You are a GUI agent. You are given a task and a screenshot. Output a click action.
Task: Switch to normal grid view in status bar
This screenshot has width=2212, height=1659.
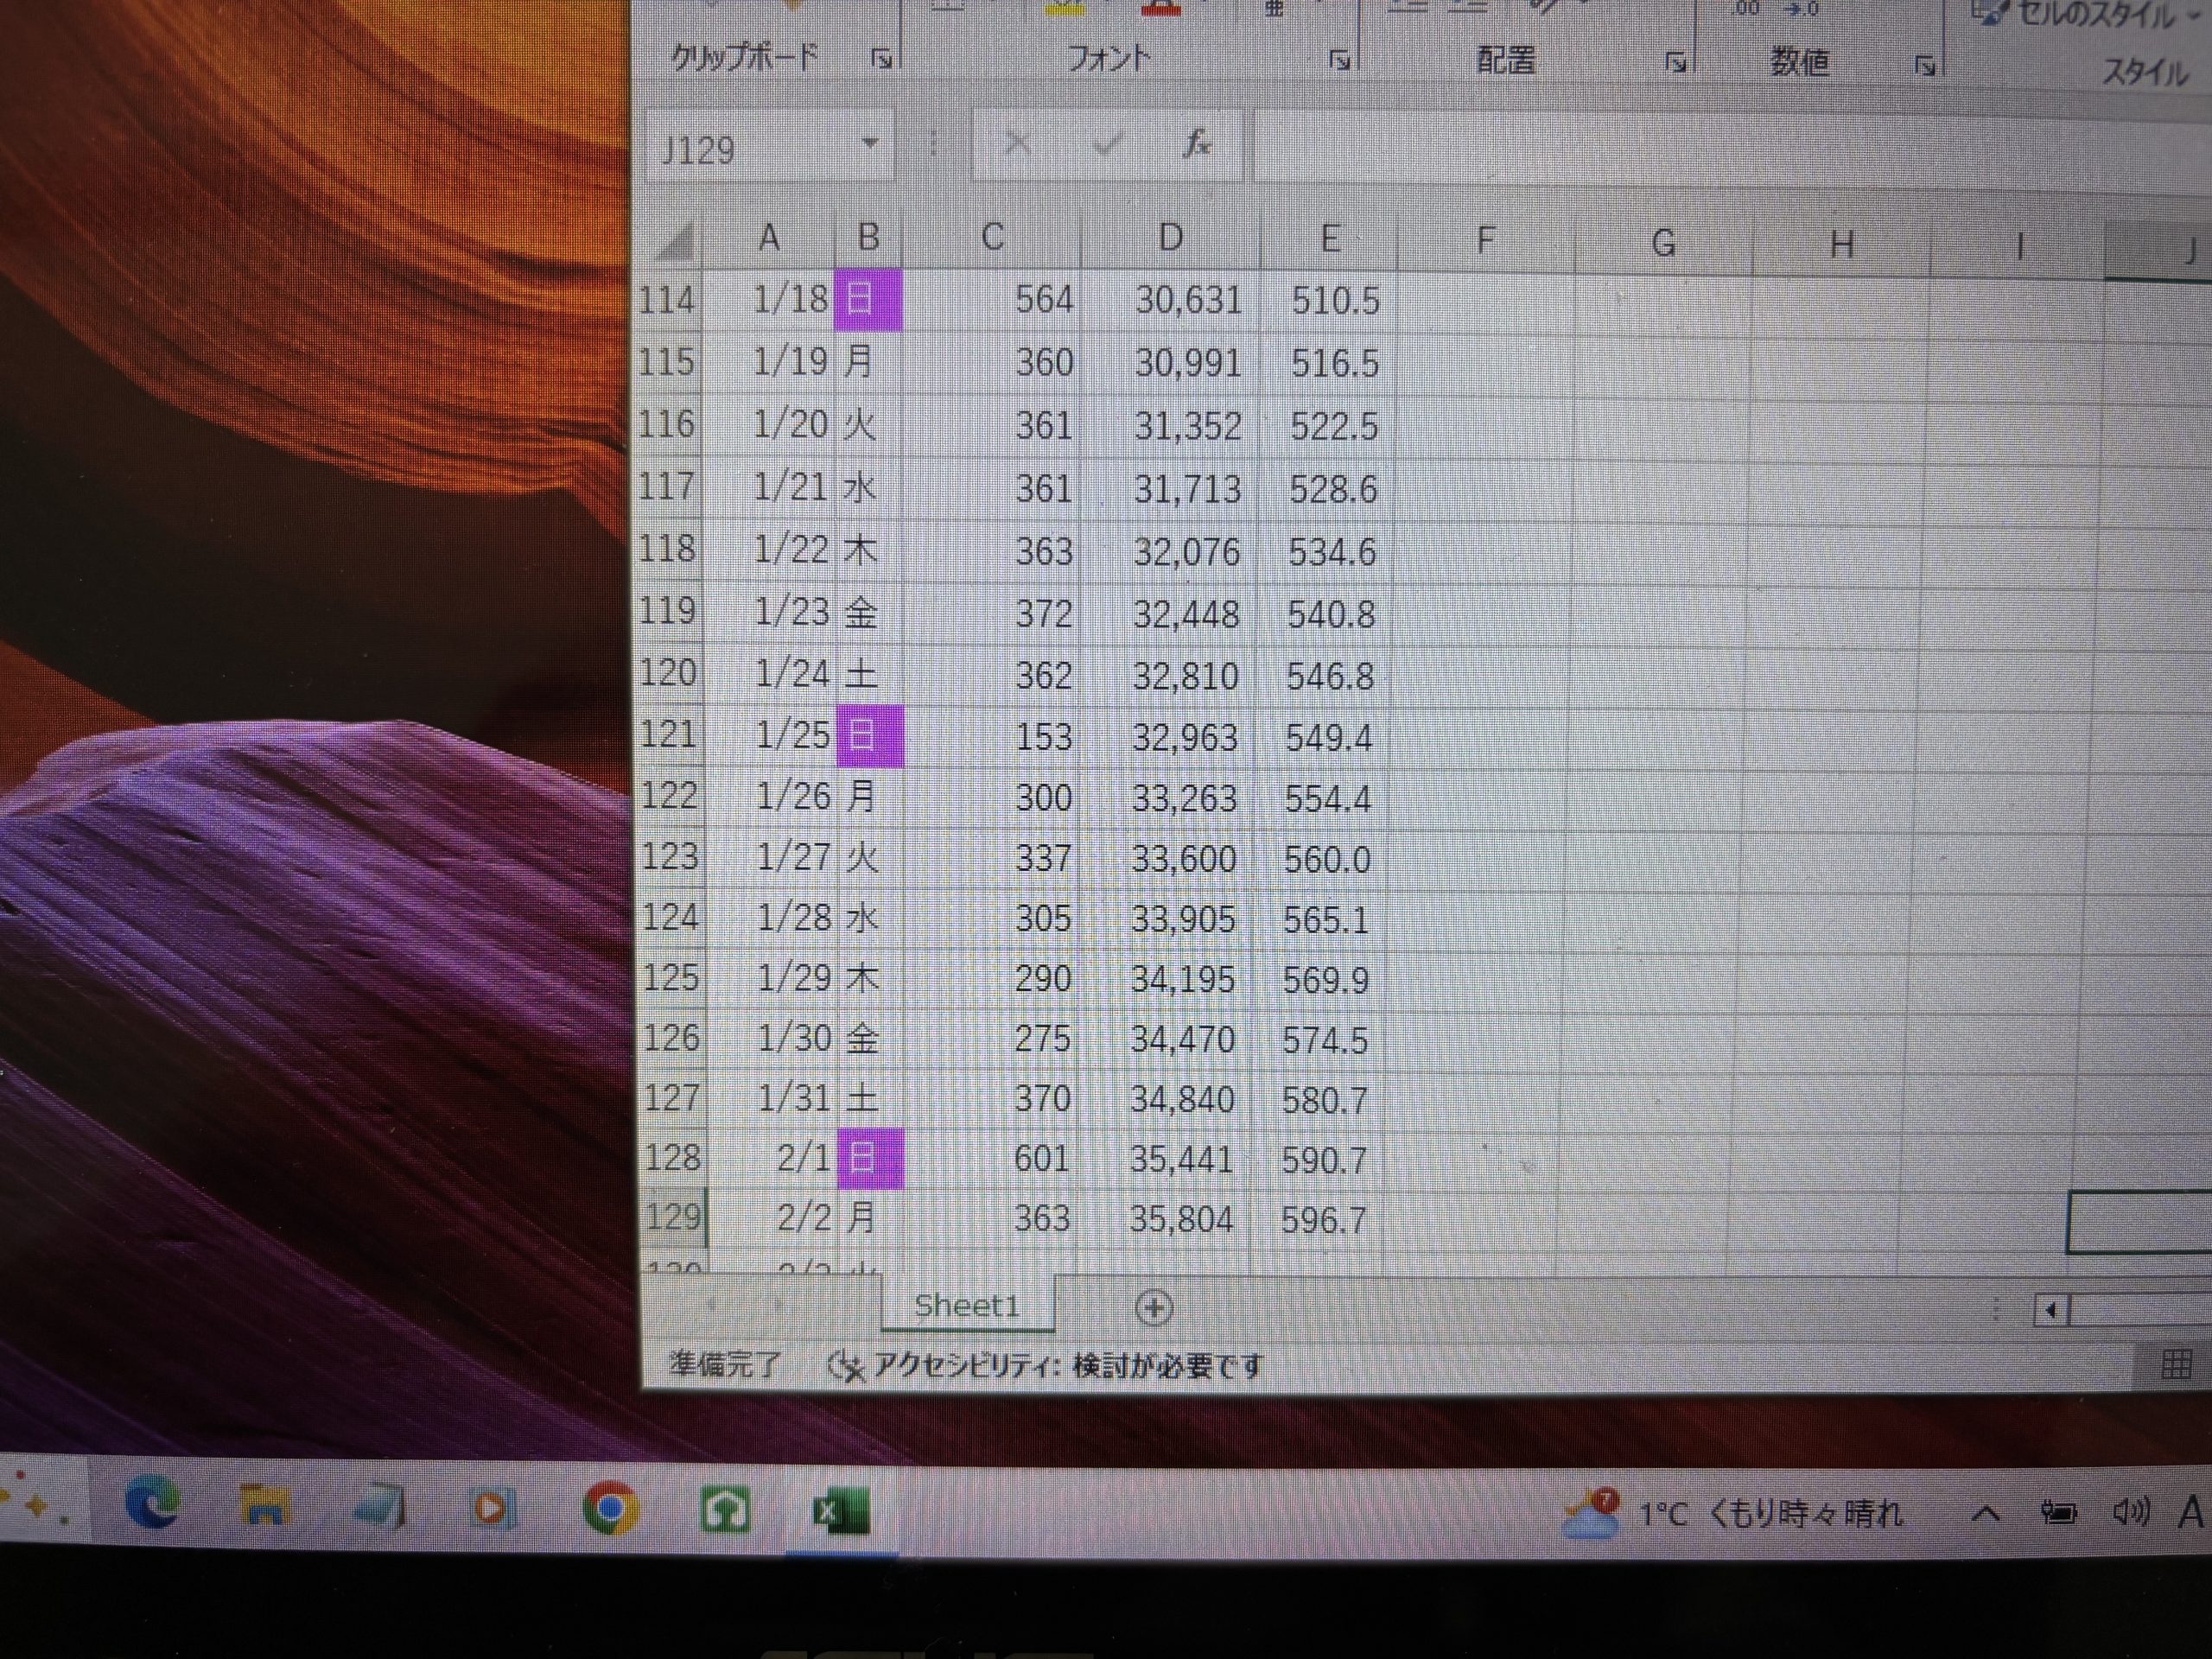pos(2176,1364)
